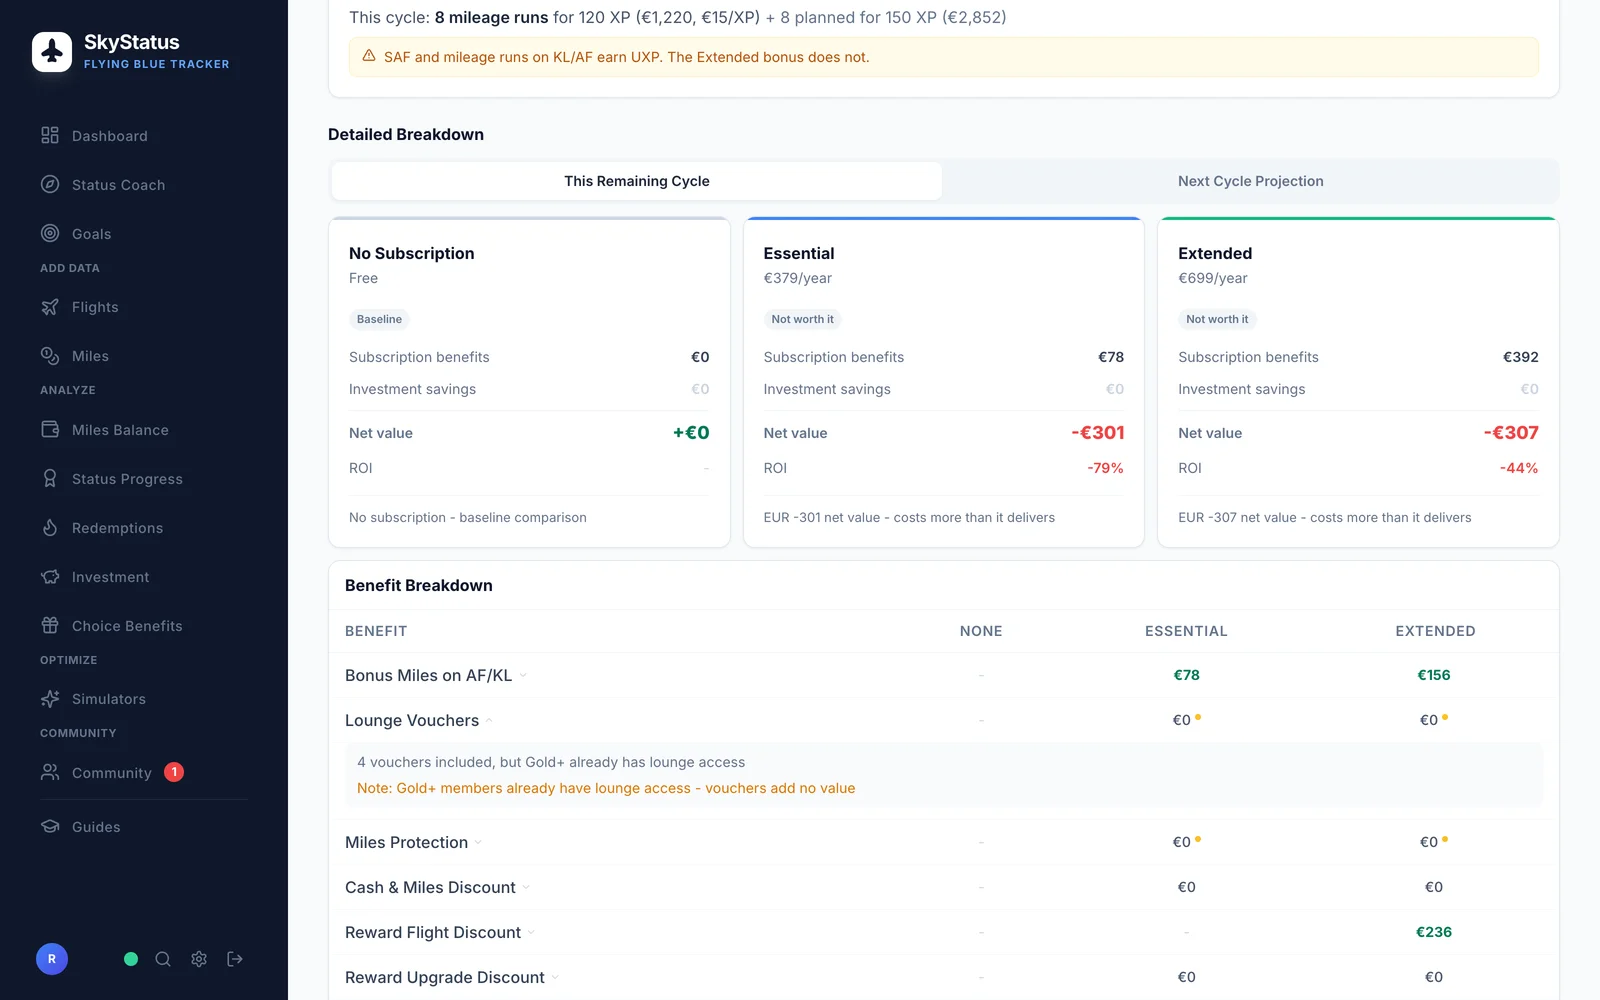Click the EXTENDED column header
1600x1000 pixels.
pos(1435,631)
